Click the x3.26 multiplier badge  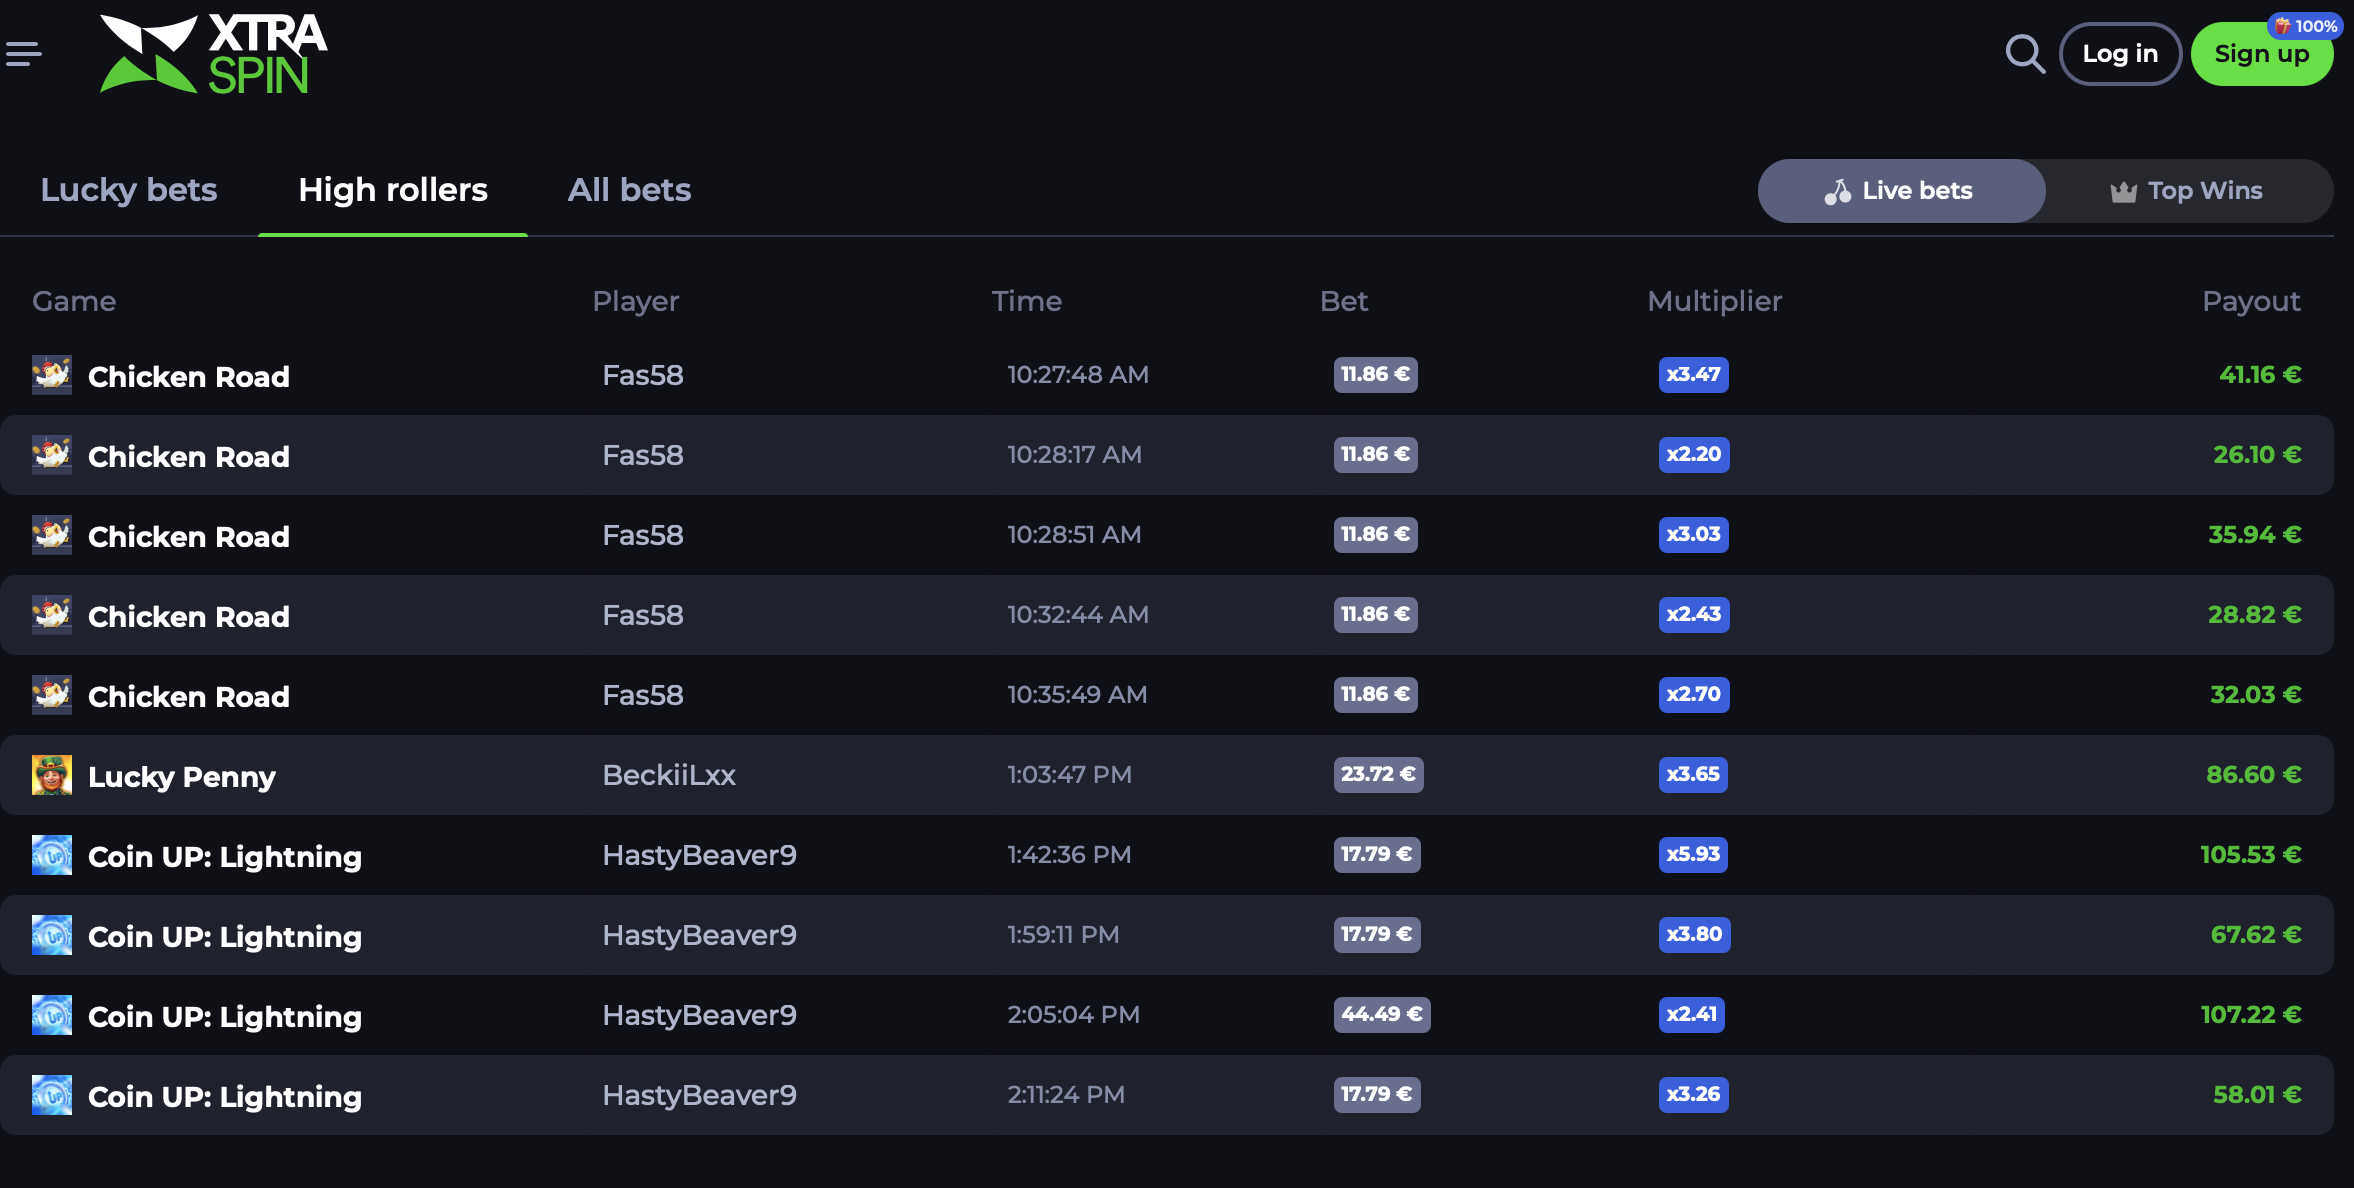(1693, 1094)
